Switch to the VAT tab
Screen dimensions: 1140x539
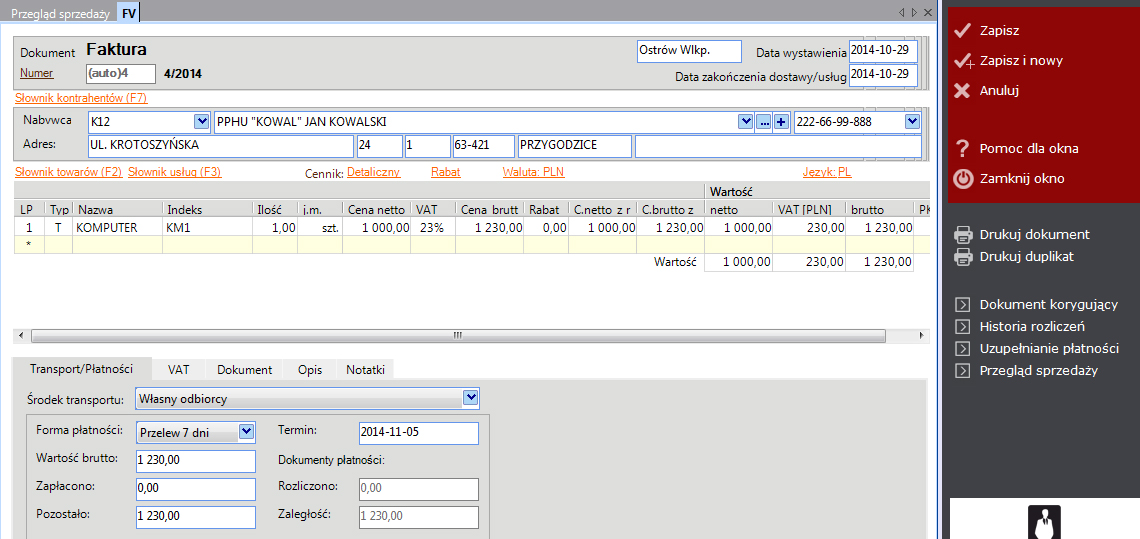point(179,370)
